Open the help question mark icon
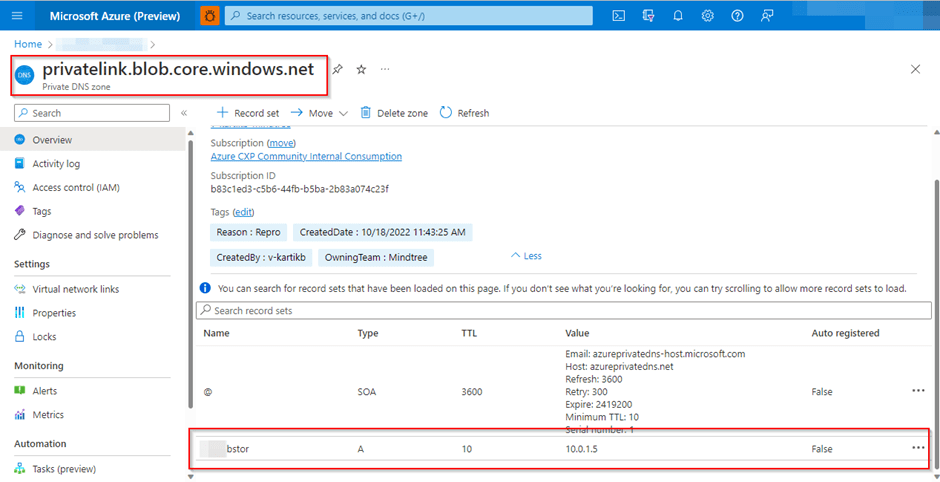The image size is (940, 482). 737,16
